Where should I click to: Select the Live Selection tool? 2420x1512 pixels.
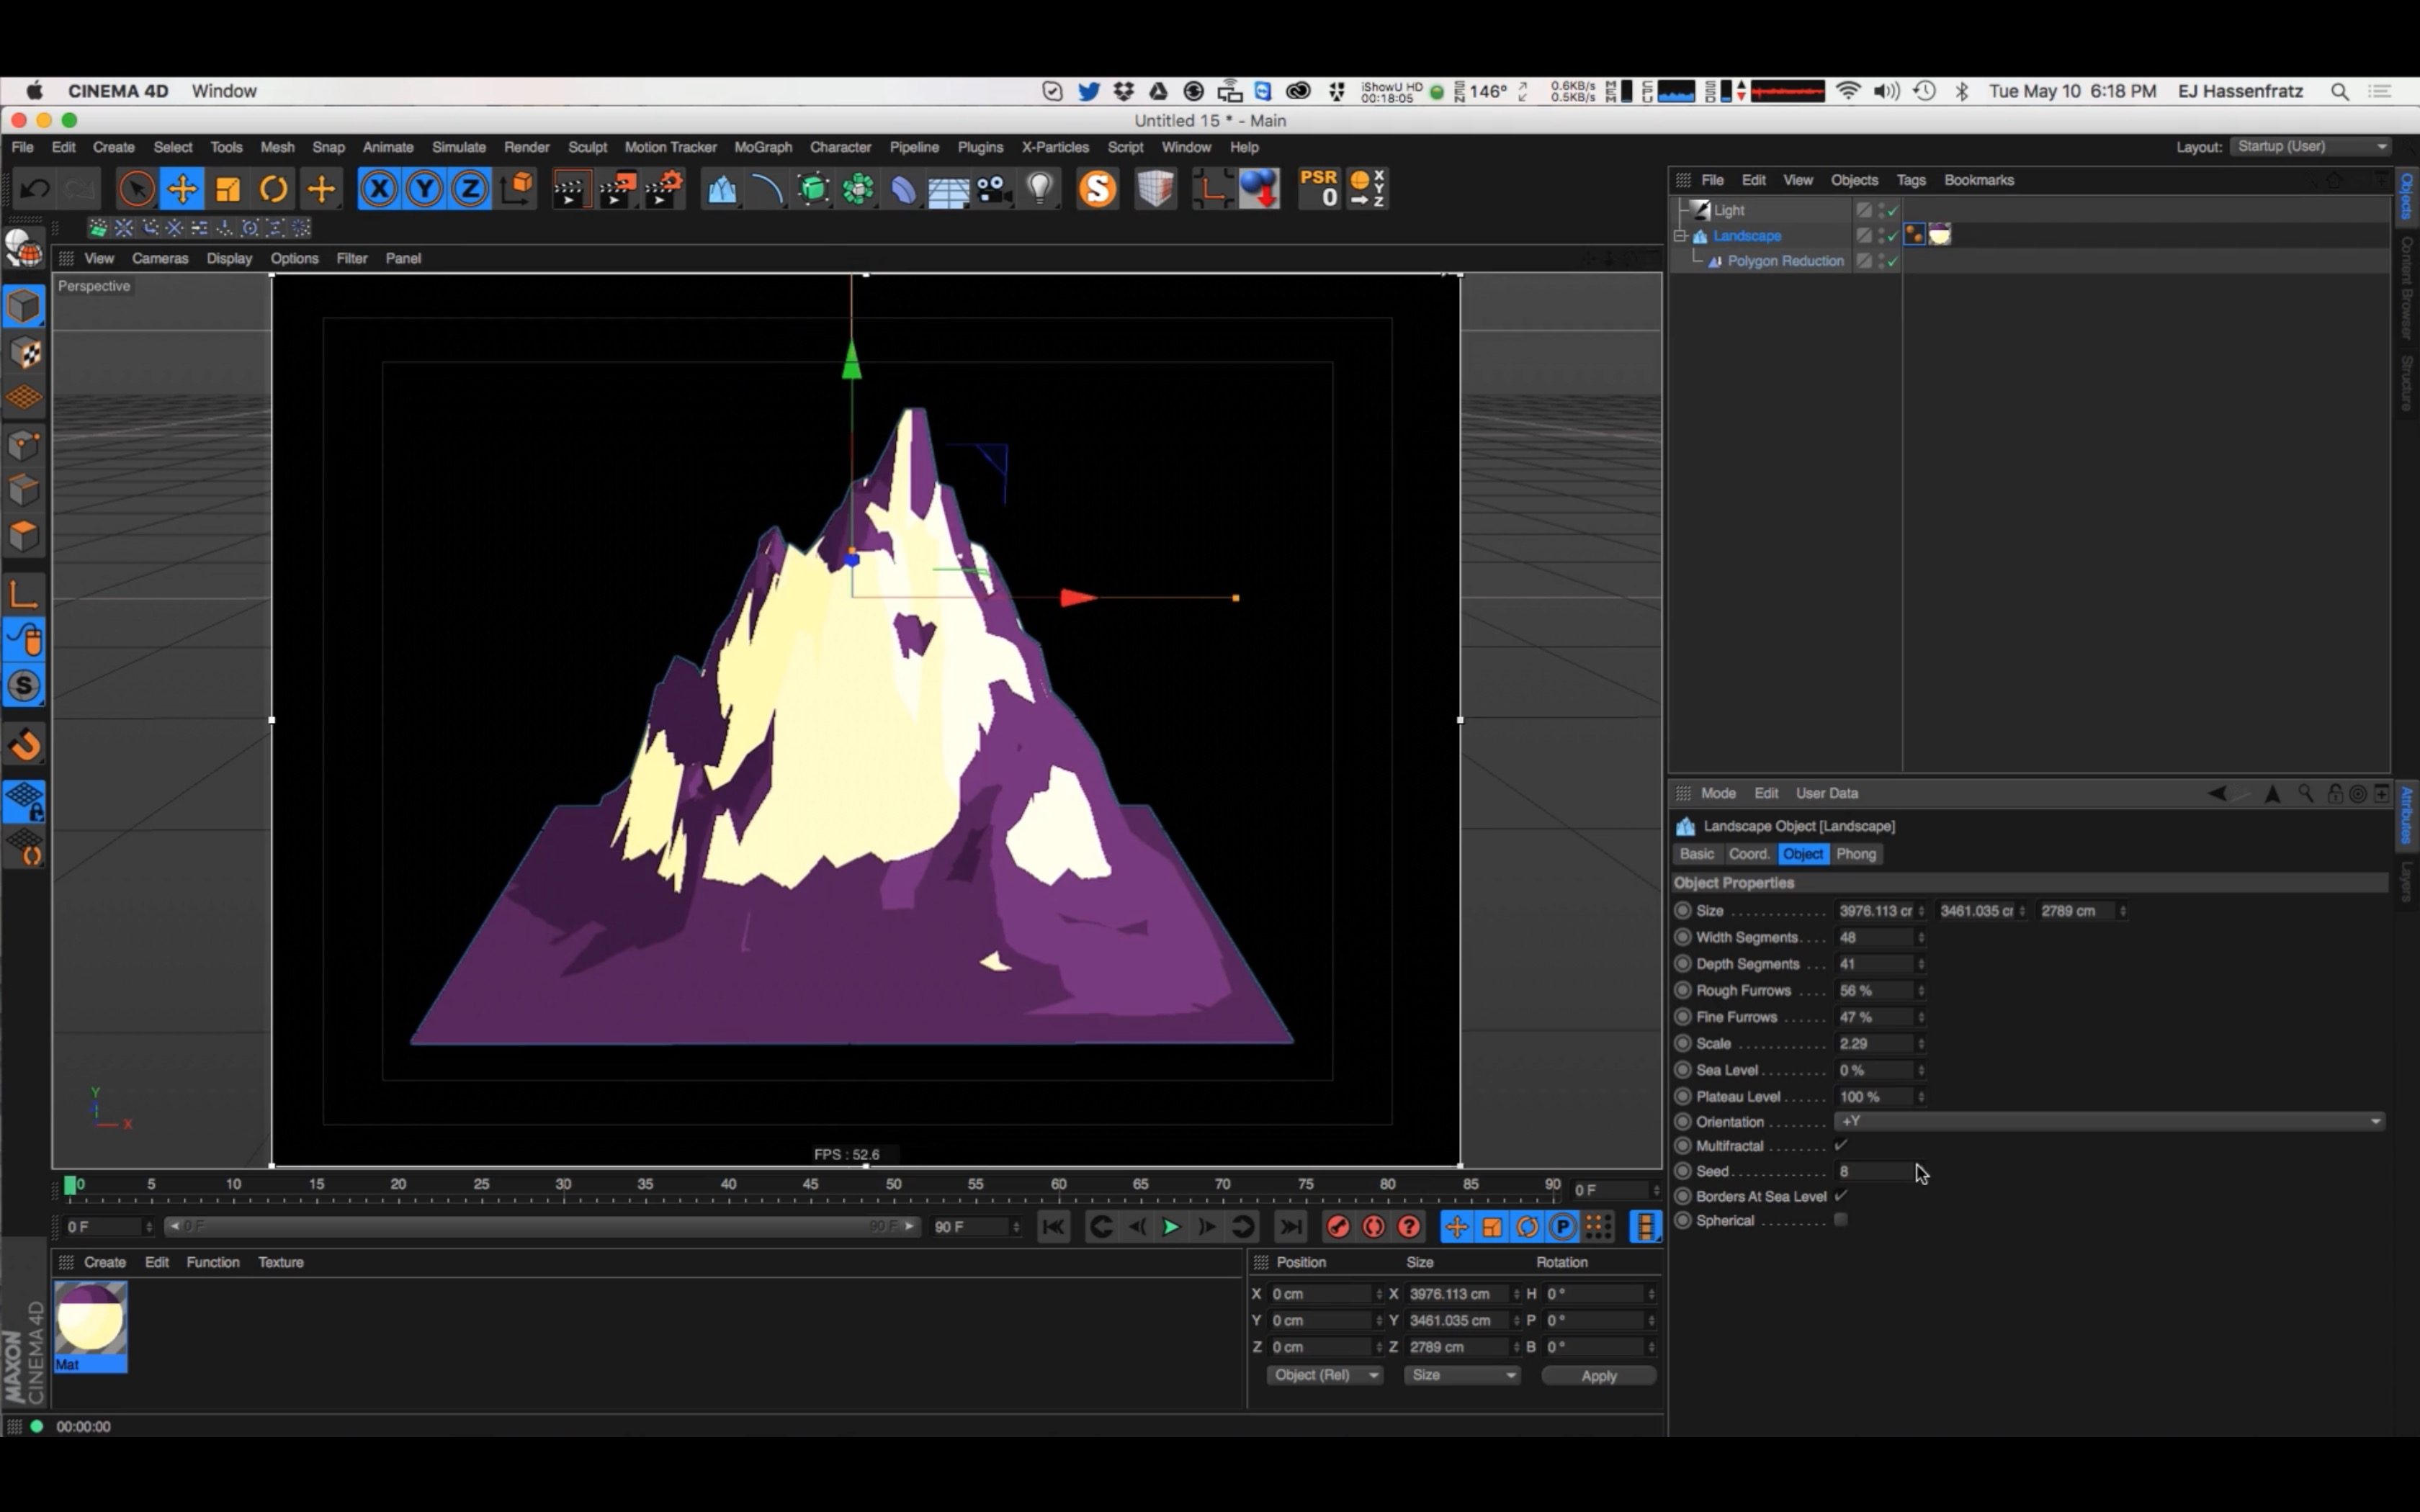coord(136,189)
